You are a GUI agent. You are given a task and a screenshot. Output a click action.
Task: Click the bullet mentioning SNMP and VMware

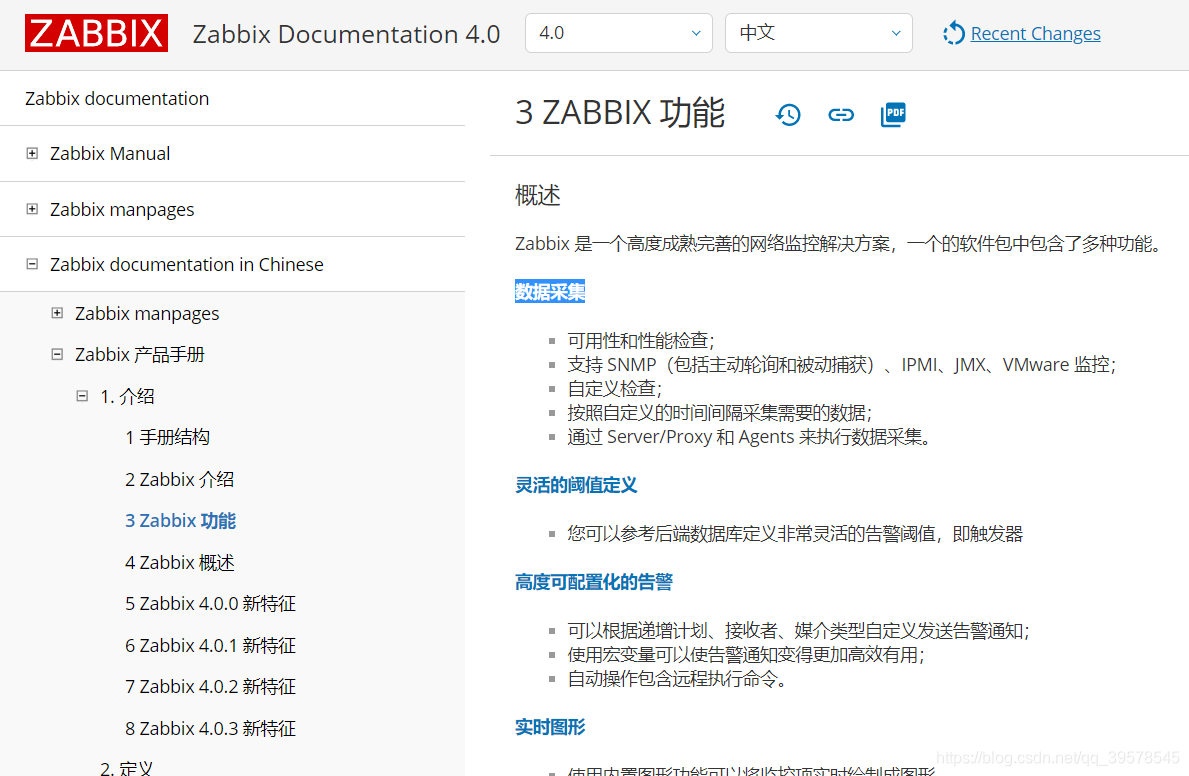pos(842,365)
